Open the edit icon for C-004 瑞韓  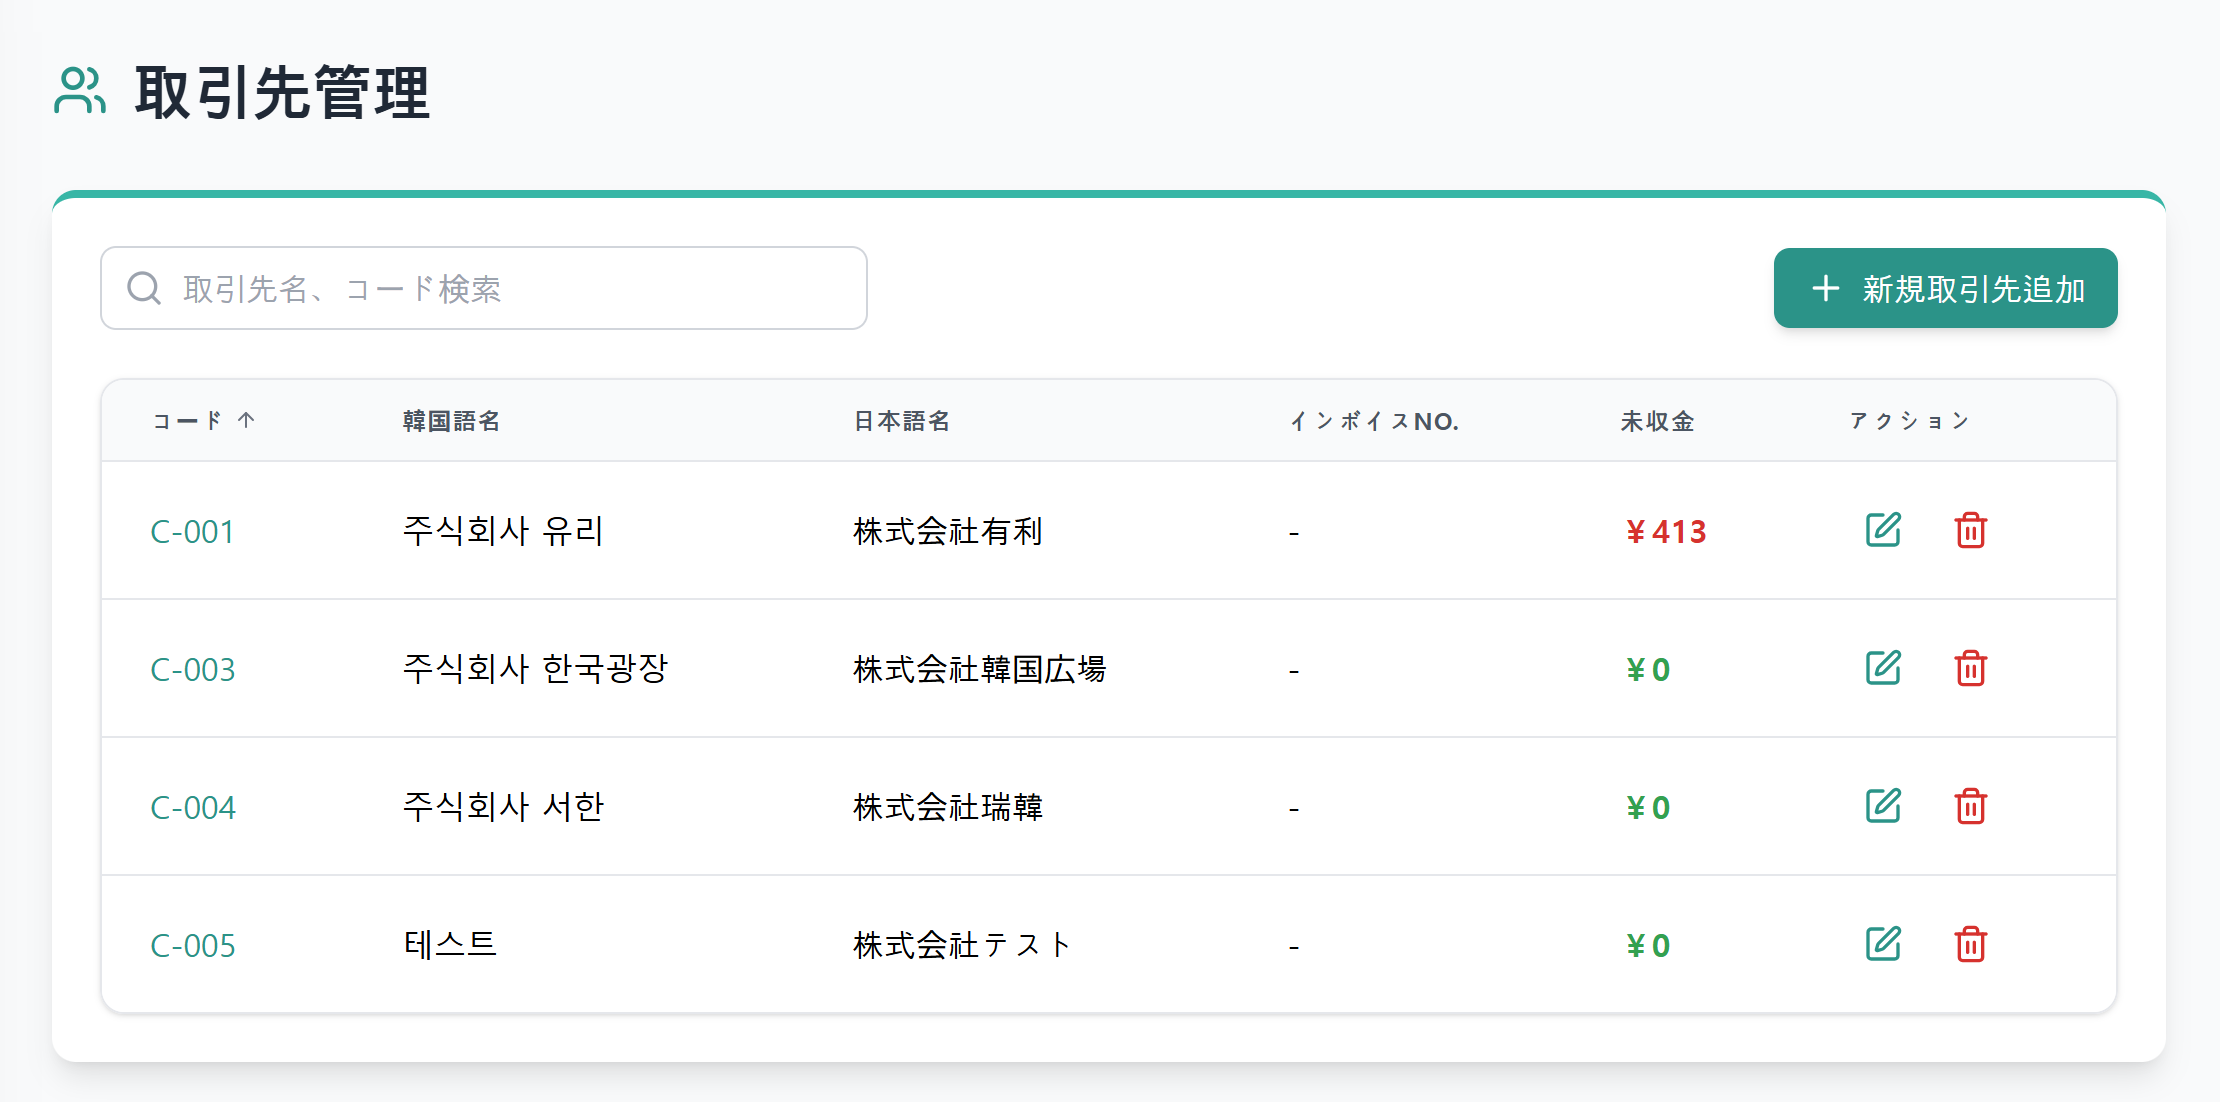(1883, 806)
